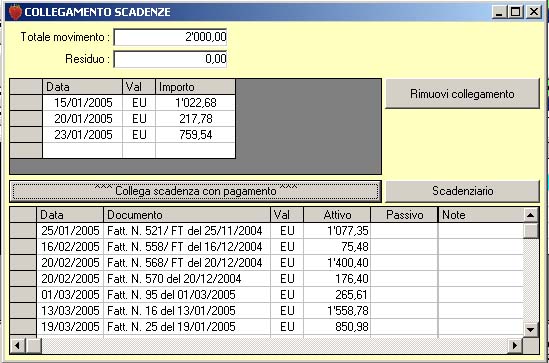Select the 217,78 importo cell
Image resolution: width=549 pixels, height=363 pixels.
coord(195,119)
